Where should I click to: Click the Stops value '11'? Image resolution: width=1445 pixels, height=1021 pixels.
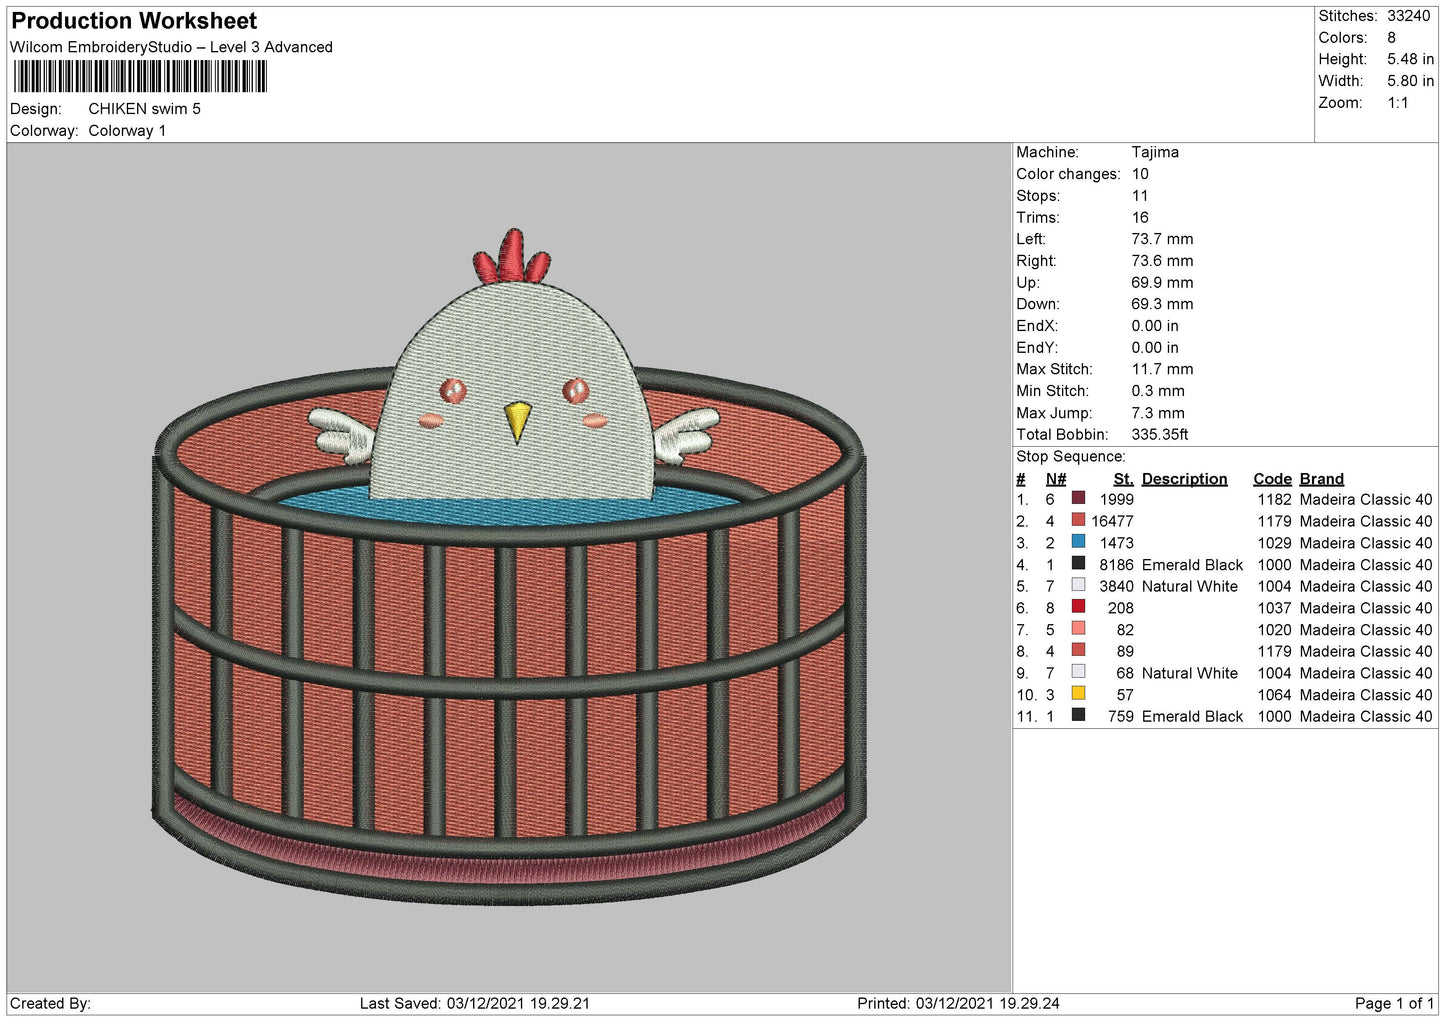(x=1140, y=196)
